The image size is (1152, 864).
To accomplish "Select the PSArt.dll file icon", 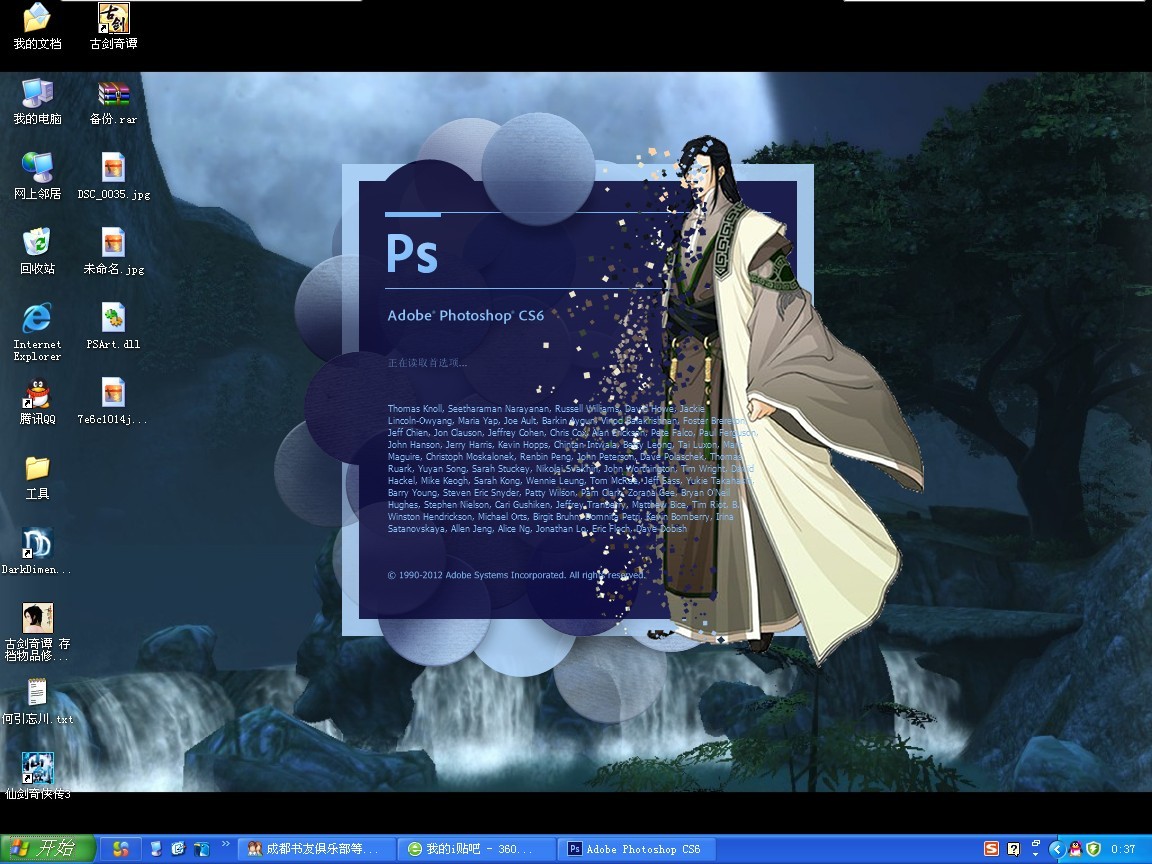I will tap(113, 326).
